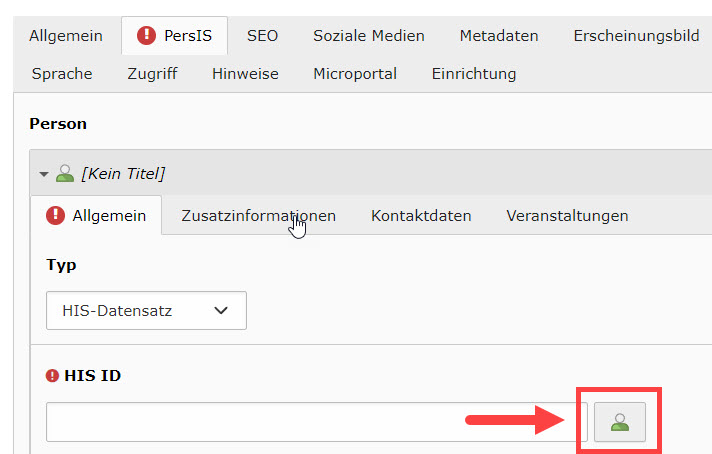Select the inner Allgemein tab of the person record
712x454 pixels.
click(x=97, y=216)
